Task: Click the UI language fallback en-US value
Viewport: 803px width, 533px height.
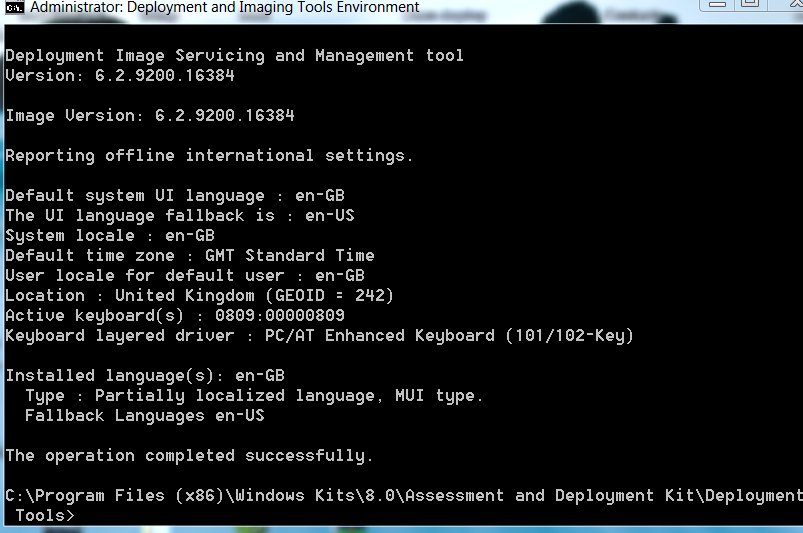Action: click(x=330, y=216)
